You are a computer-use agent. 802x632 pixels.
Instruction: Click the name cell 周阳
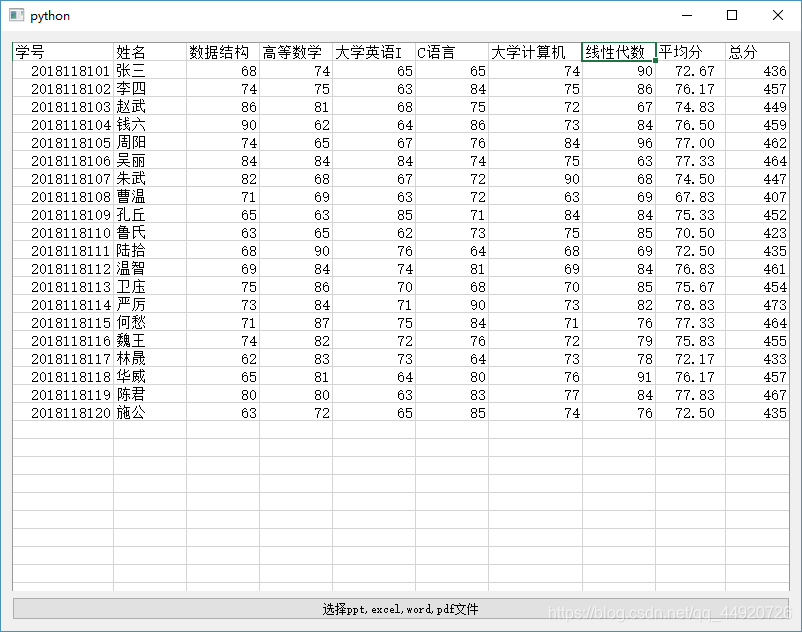tap(150, 142)
